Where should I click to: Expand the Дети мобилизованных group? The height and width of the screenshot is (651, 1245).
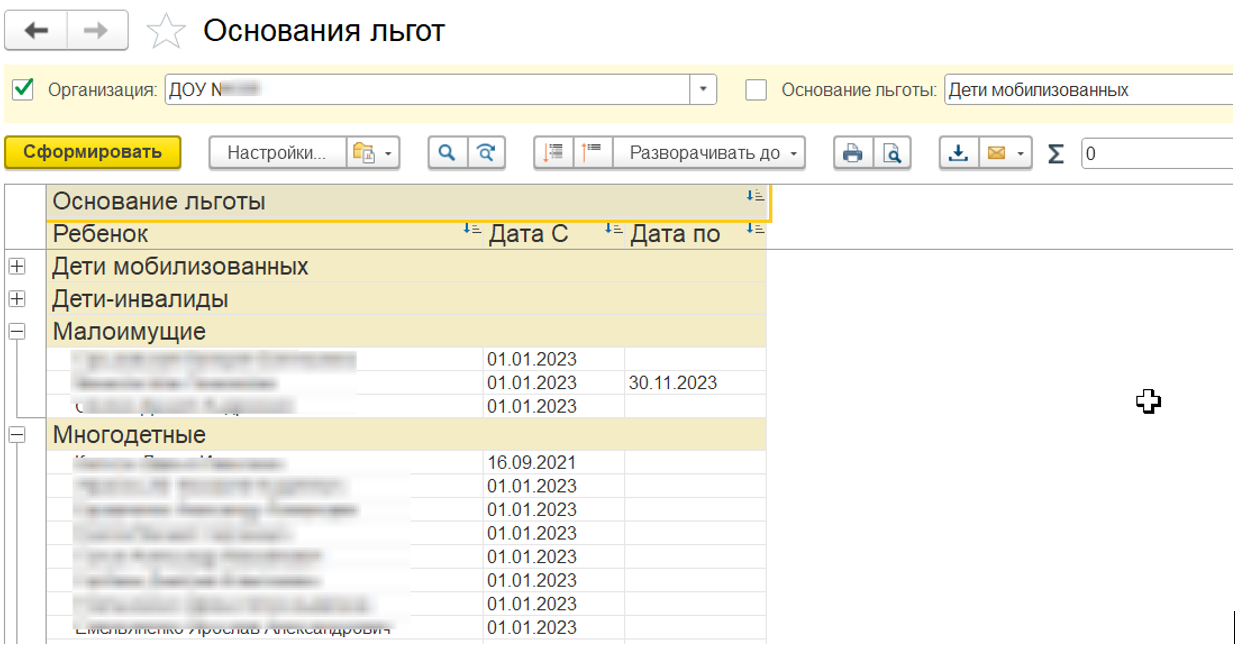pos(17,267)
